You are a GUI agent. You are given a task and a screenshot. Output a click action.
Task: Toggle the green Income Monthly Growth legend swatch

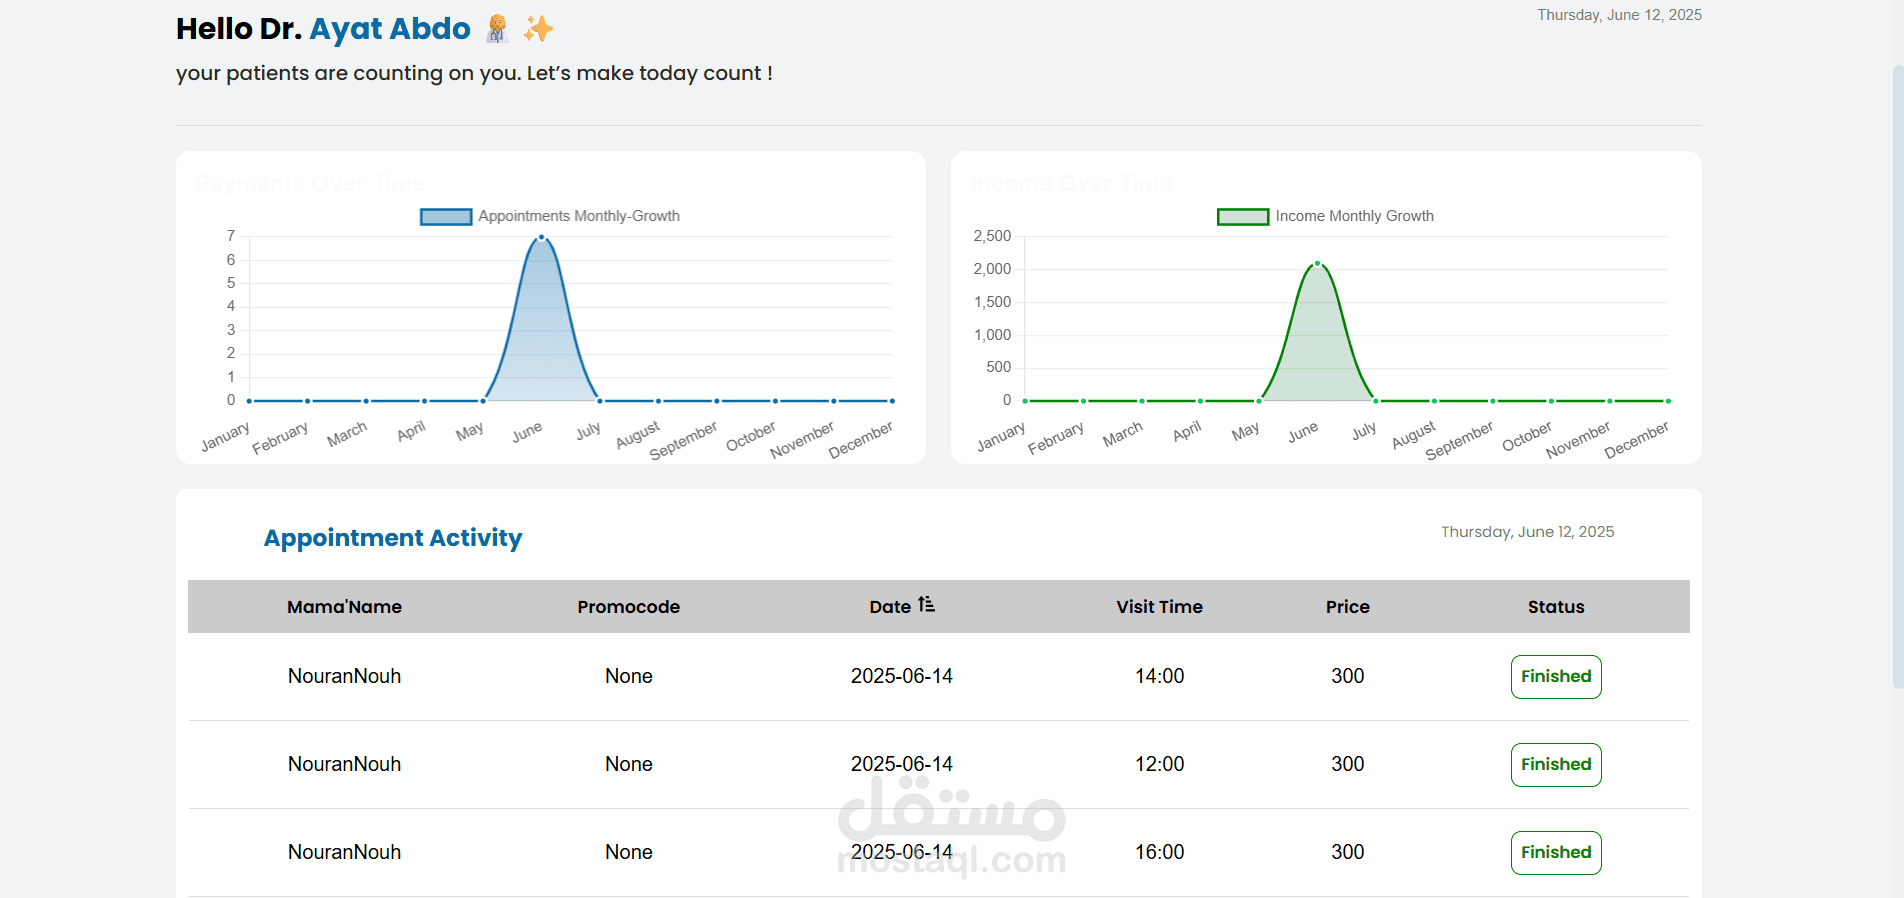click(1243, 216)
